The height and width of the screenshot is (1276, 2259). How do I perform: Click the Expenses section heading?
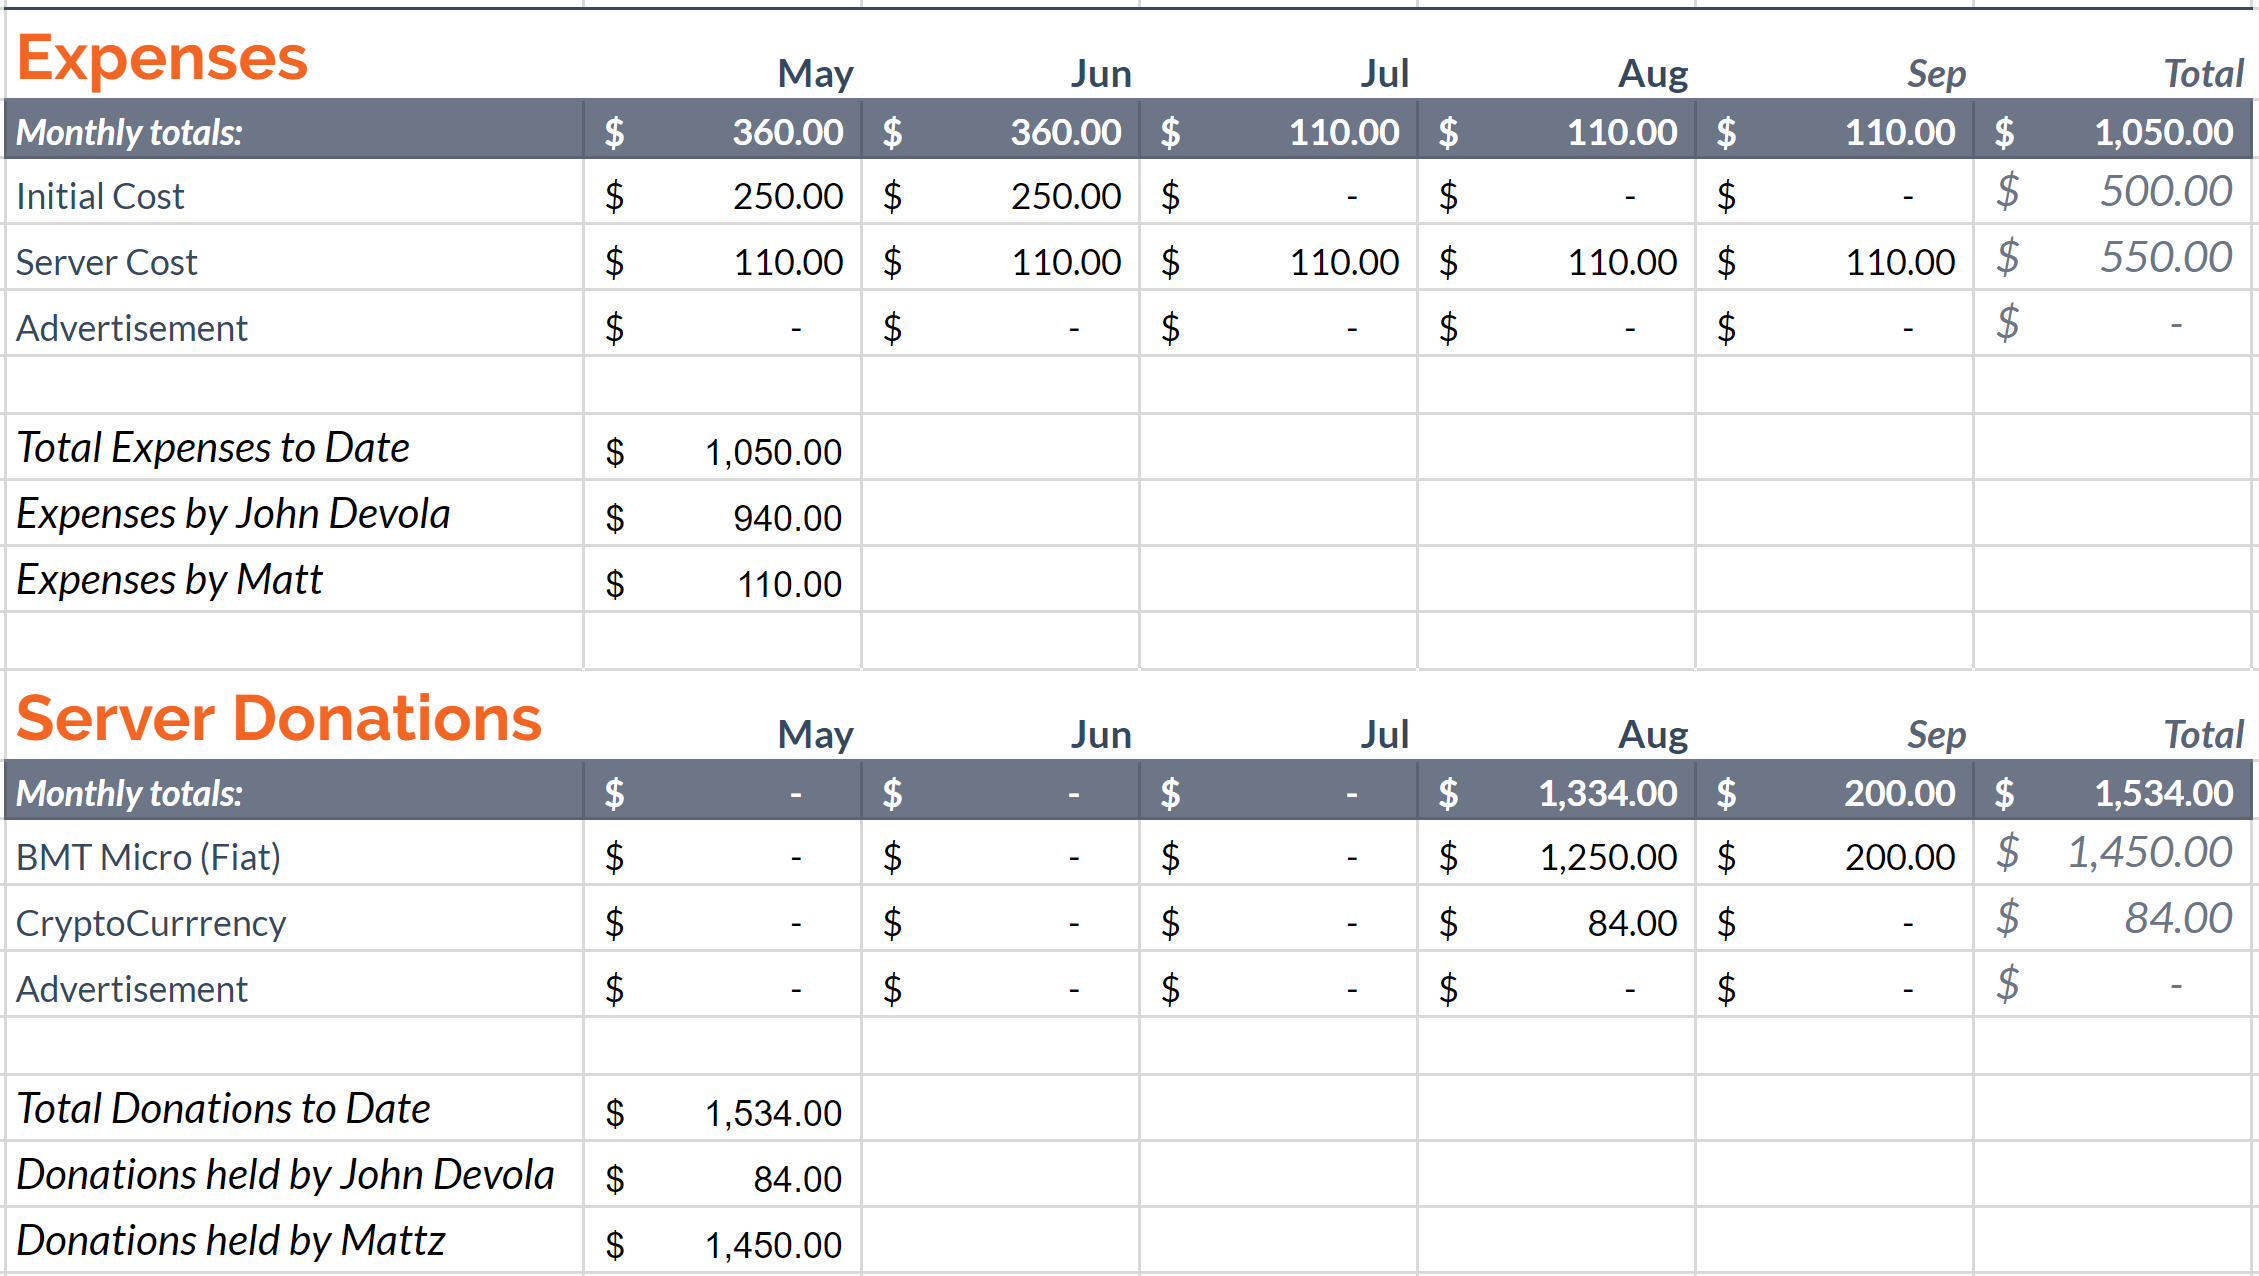pyautogui.click(x=162, y=58)
